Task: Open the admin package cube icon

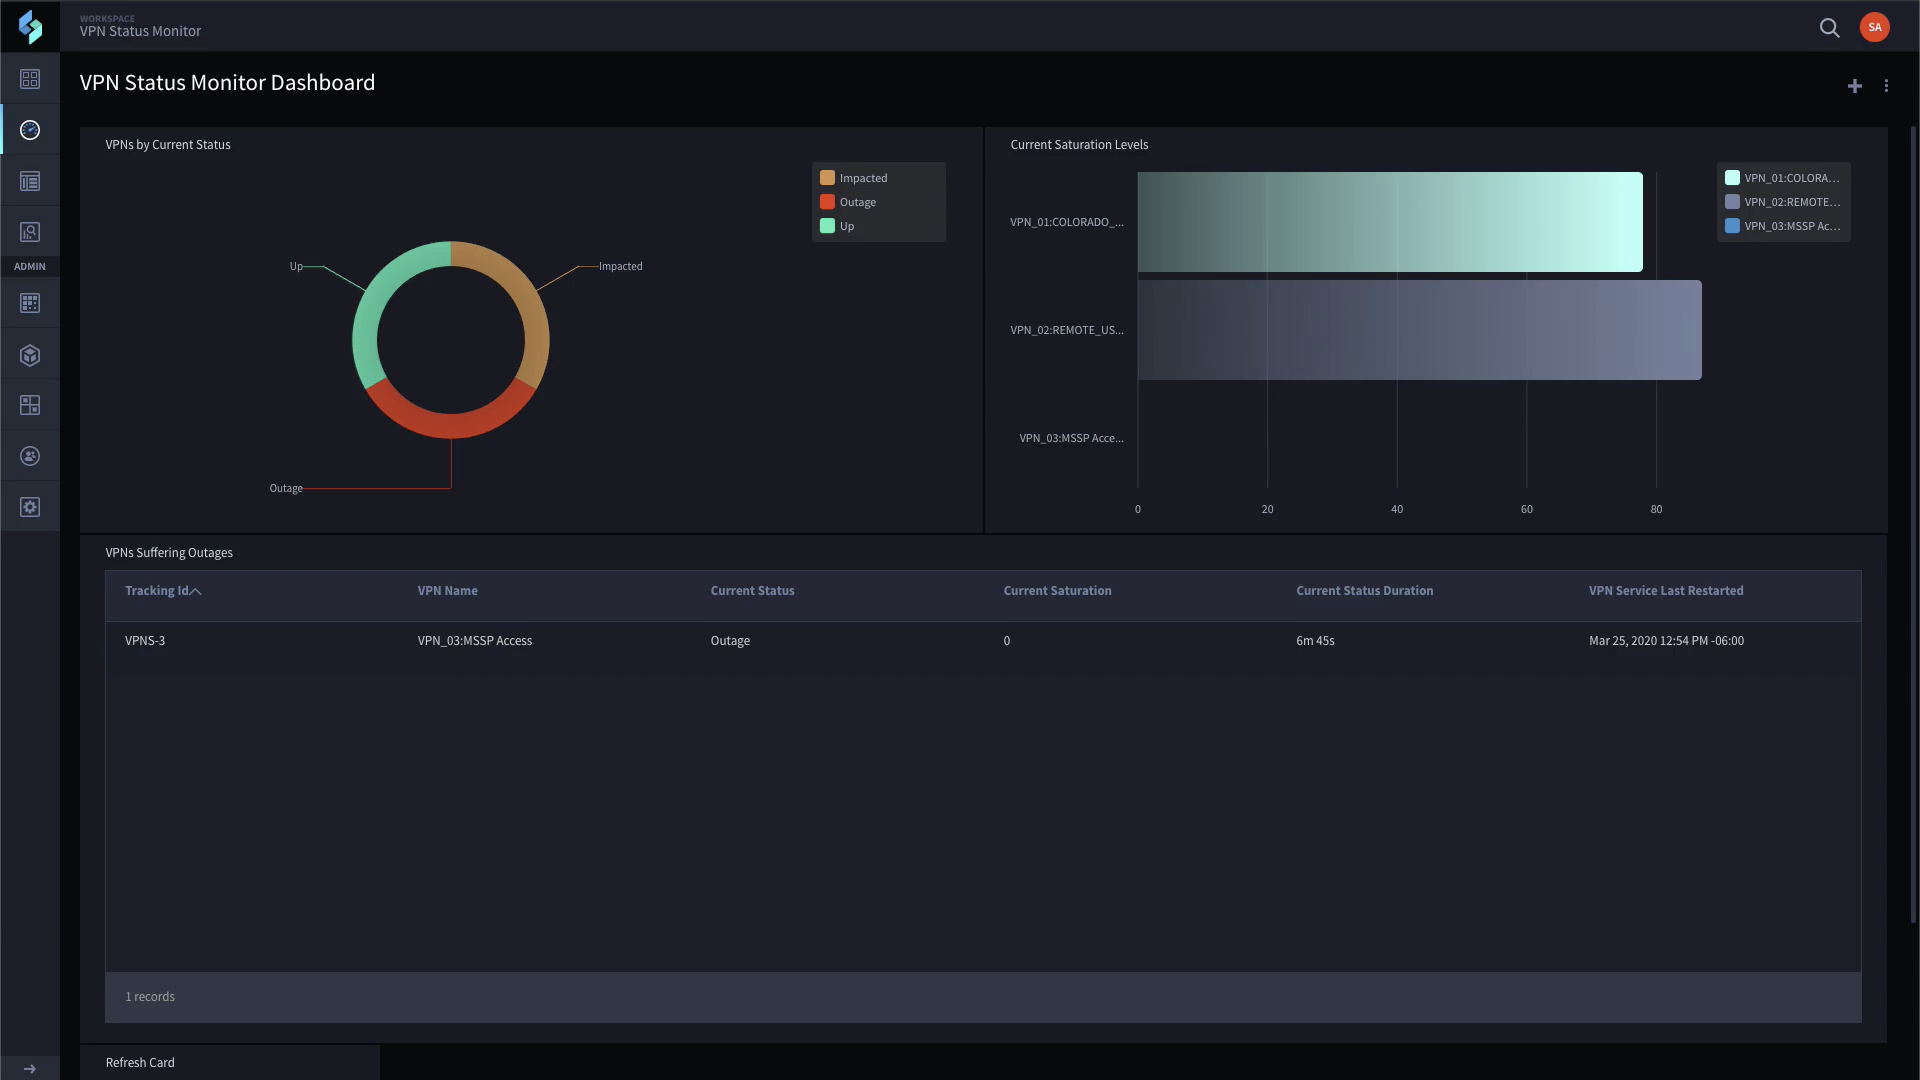Action: [30, 355]
